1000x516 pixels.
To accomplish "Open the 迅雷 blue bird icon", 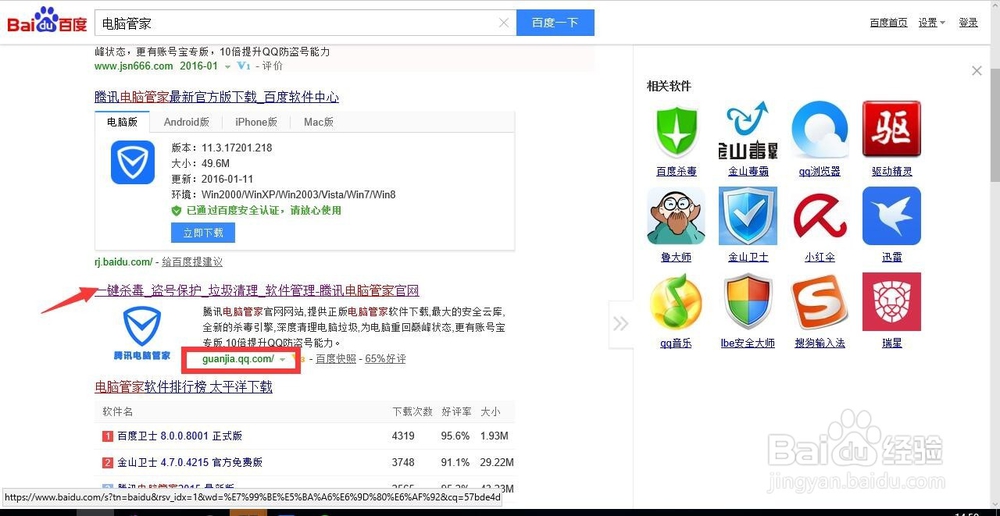I will point(891,216).
